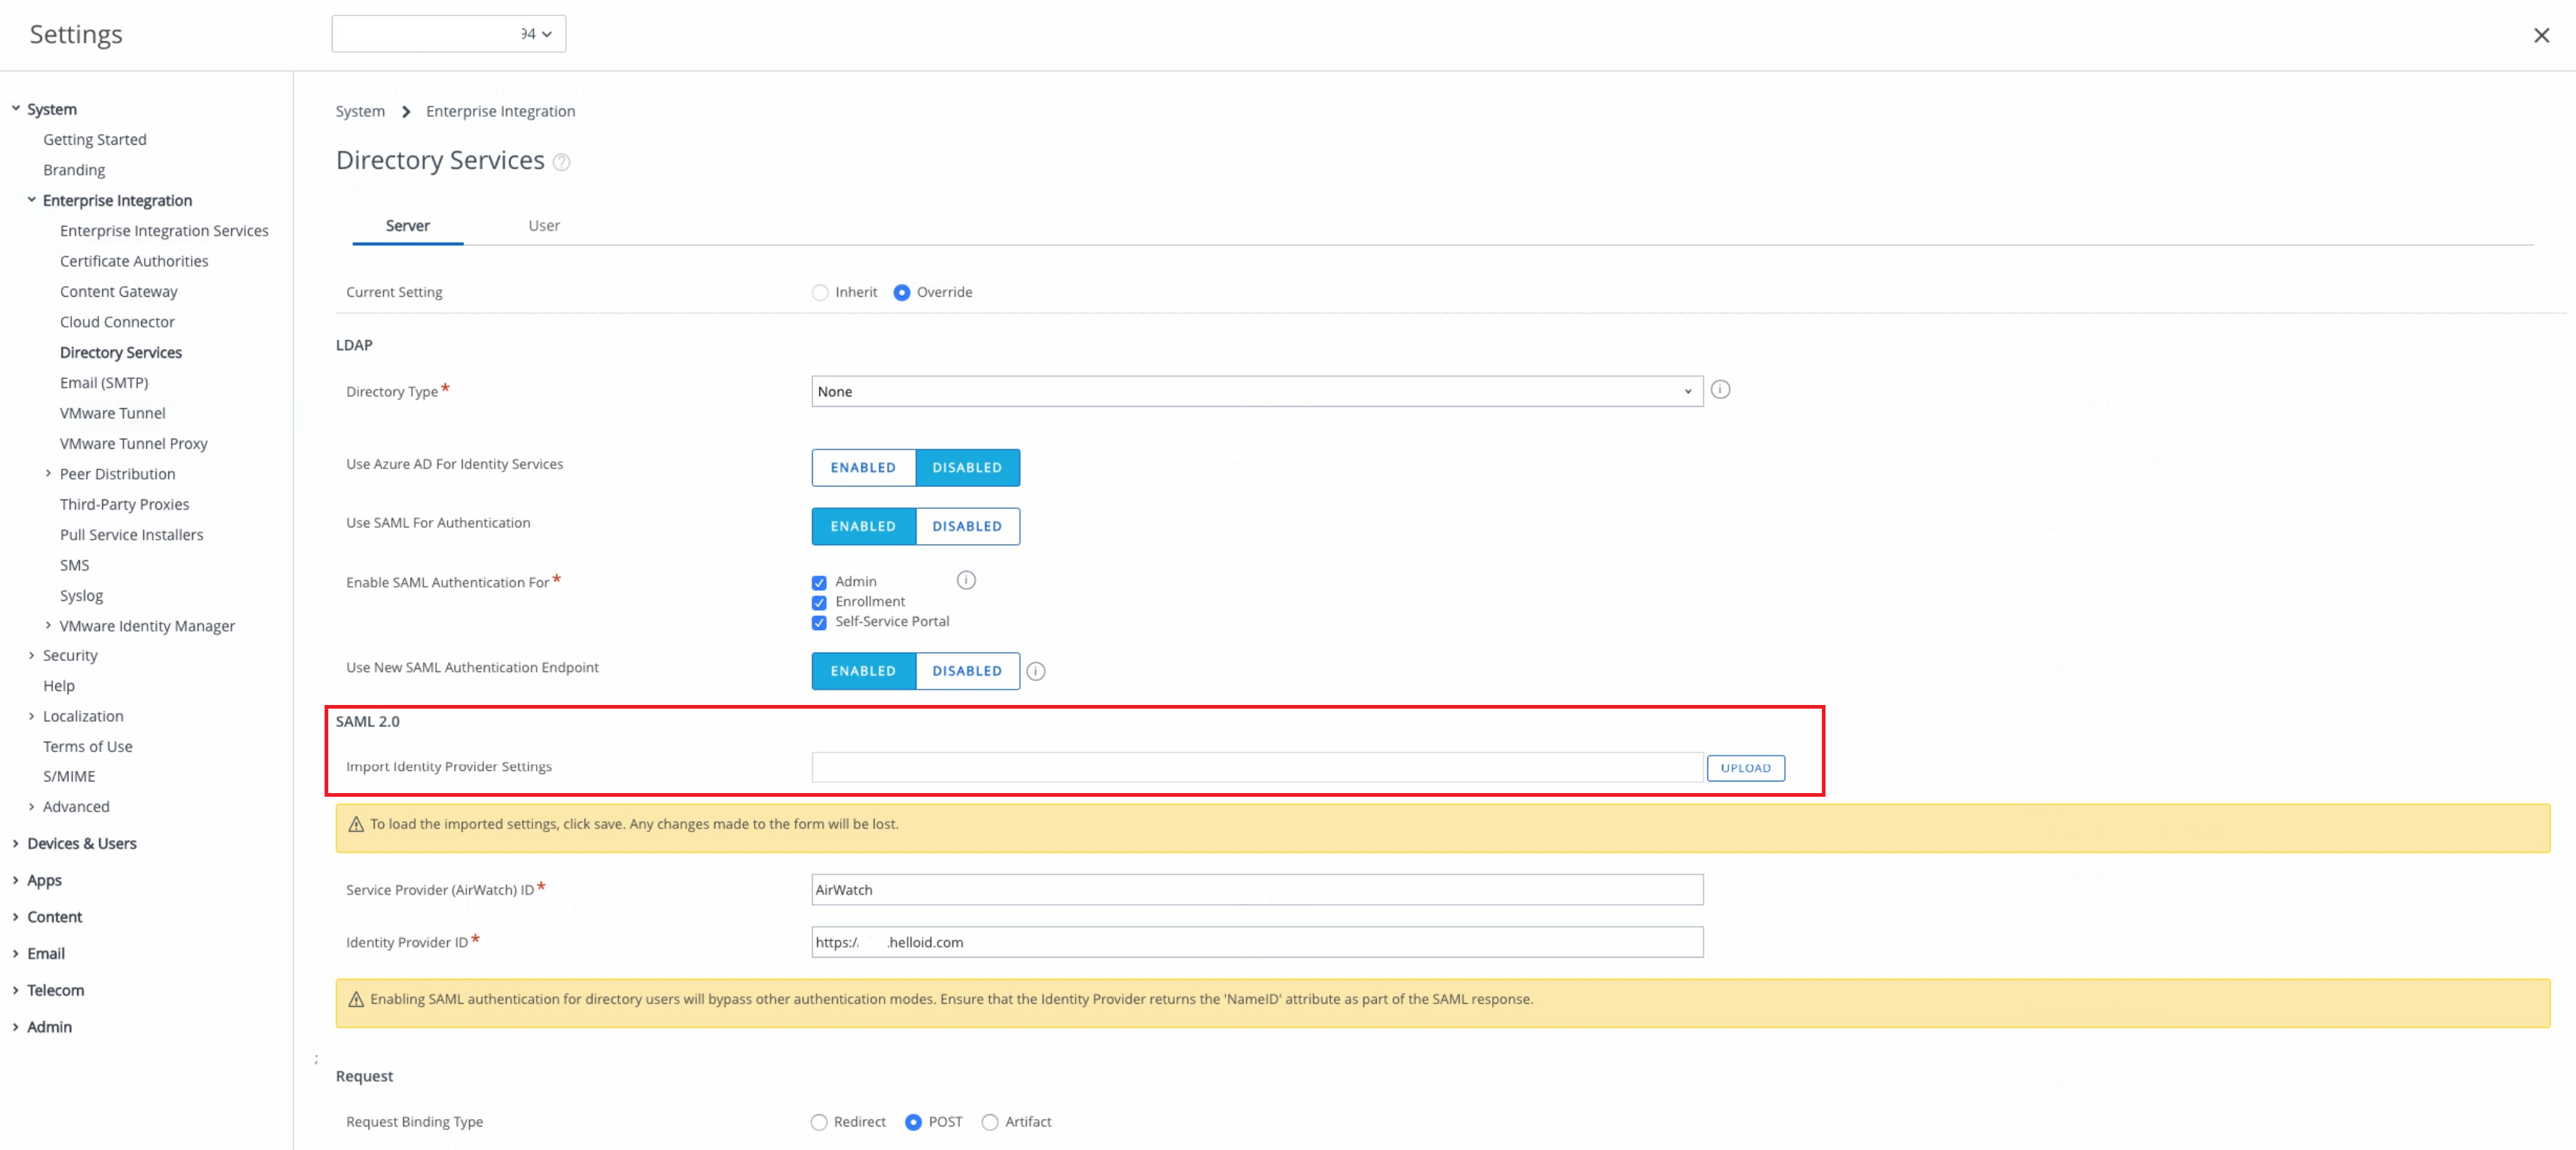Expand the Admin section

tap(16, 1027)
